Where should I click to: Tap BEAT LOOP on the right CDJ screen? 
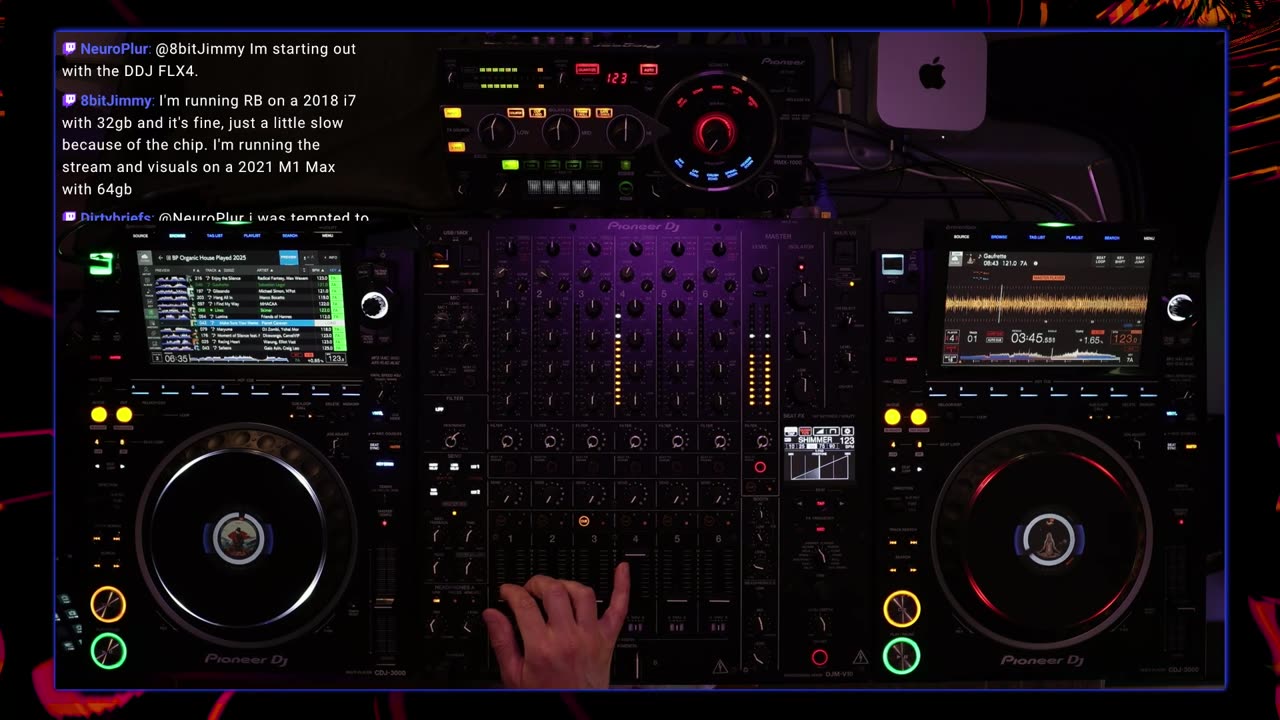click(x=1101, y=260)
